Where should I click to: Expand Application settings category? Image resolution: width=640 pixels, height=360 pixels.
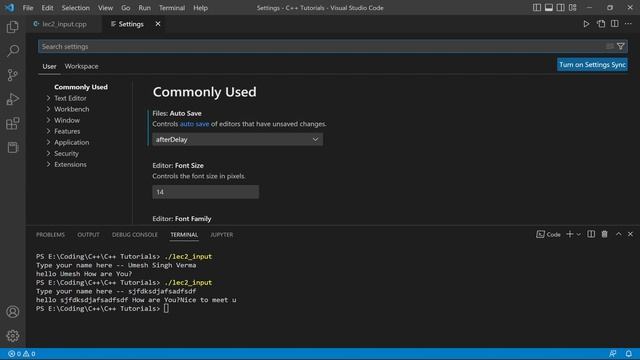[71, 142]
